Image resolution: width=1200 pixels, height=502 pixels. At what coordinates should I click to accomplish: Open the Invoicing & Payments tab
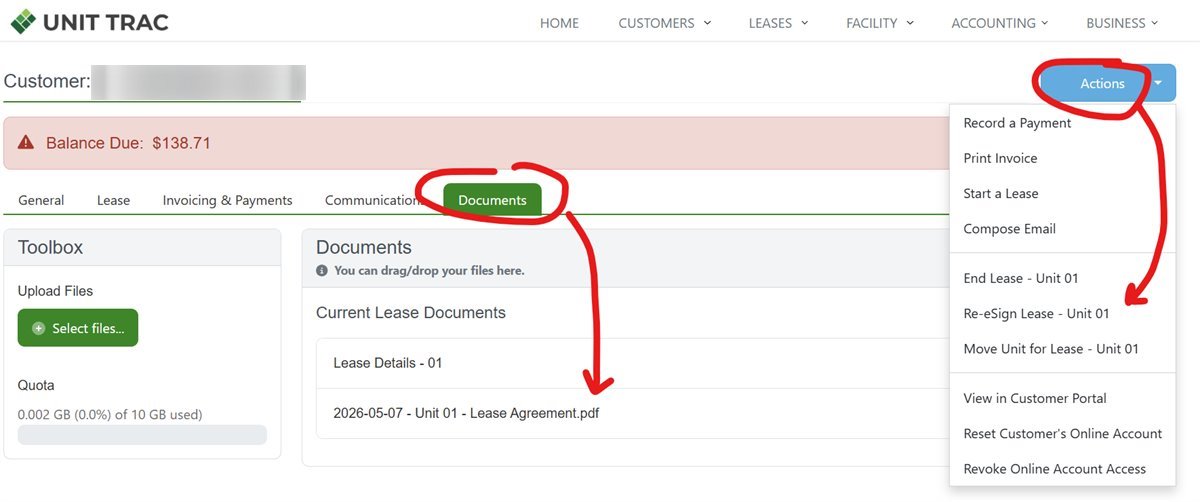(x=228, y=200)
